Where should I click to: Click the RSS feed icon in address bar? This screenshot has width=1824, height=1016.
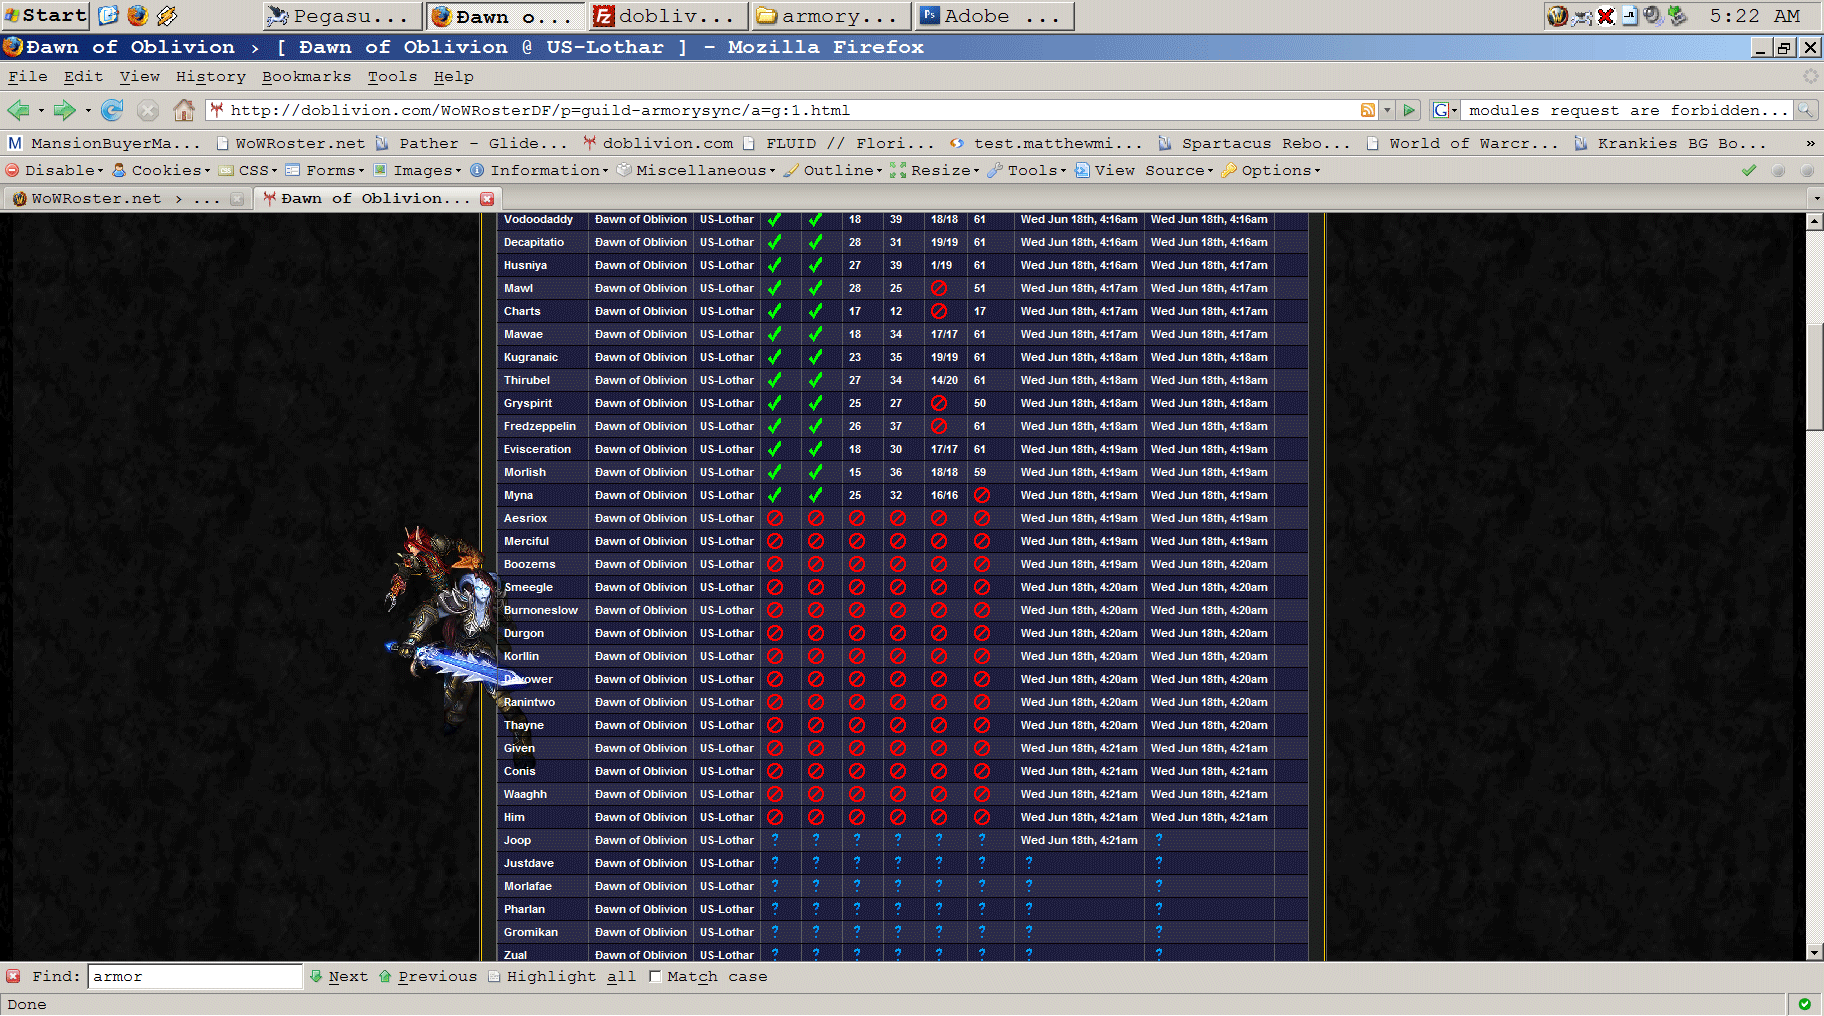click(1367, 110)
